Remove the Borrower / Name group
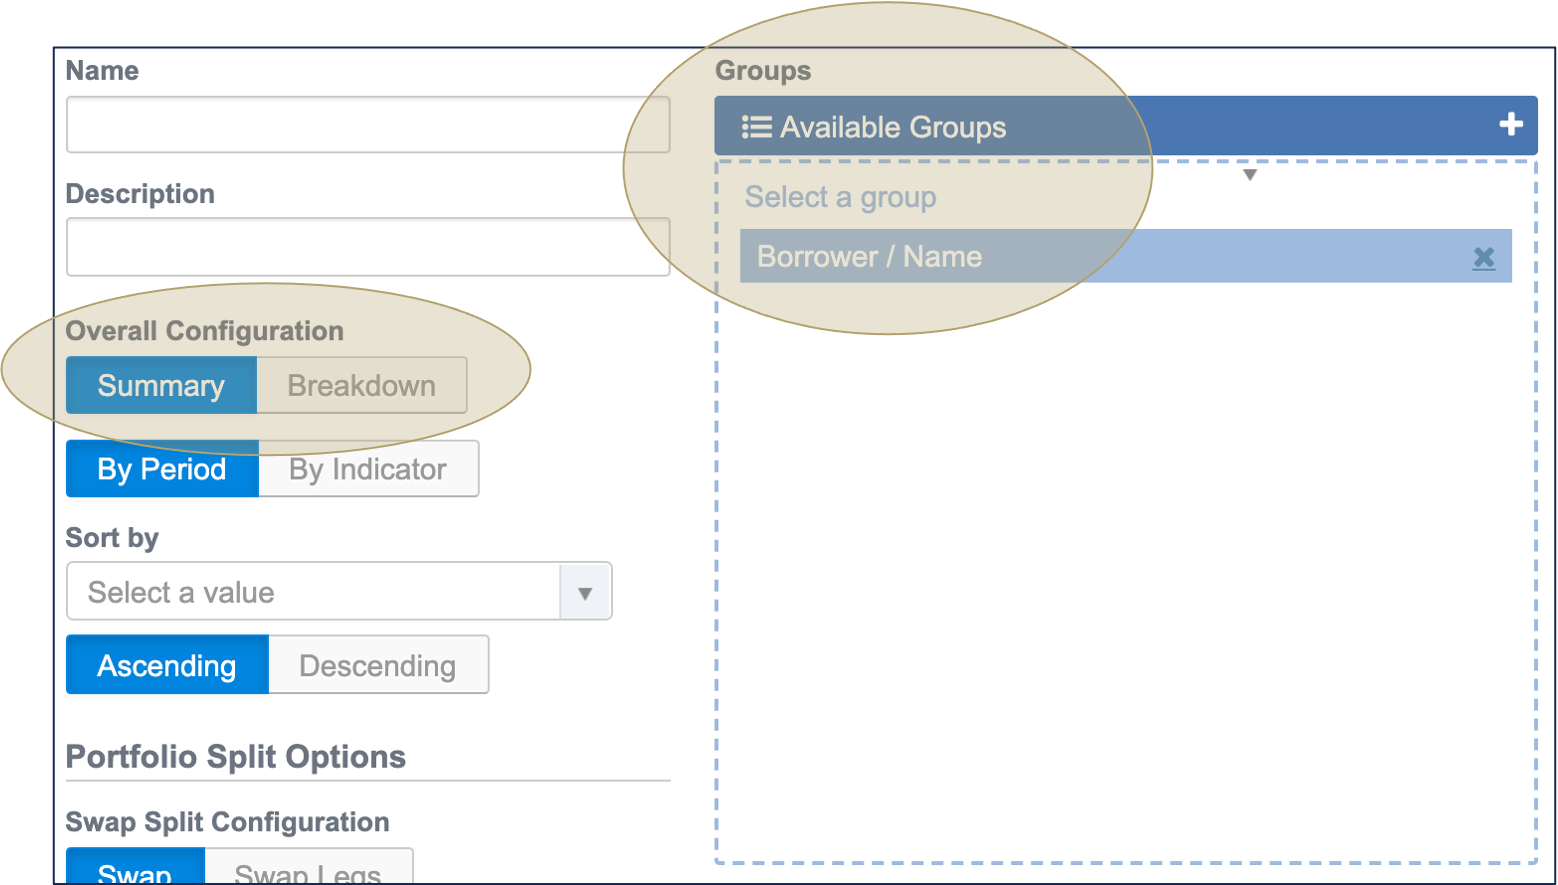 click(x=1484, y=258)
